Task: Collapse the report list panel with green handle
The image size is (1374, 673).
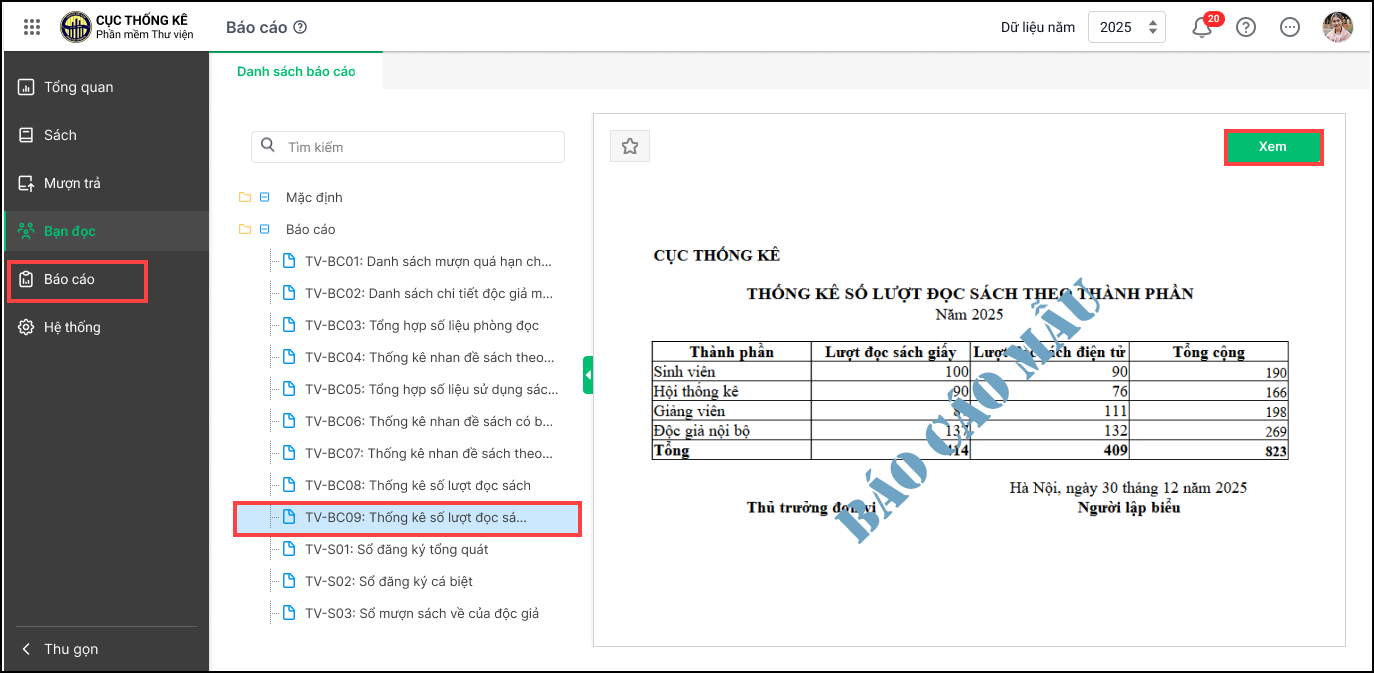Action: tap(588, 375)
